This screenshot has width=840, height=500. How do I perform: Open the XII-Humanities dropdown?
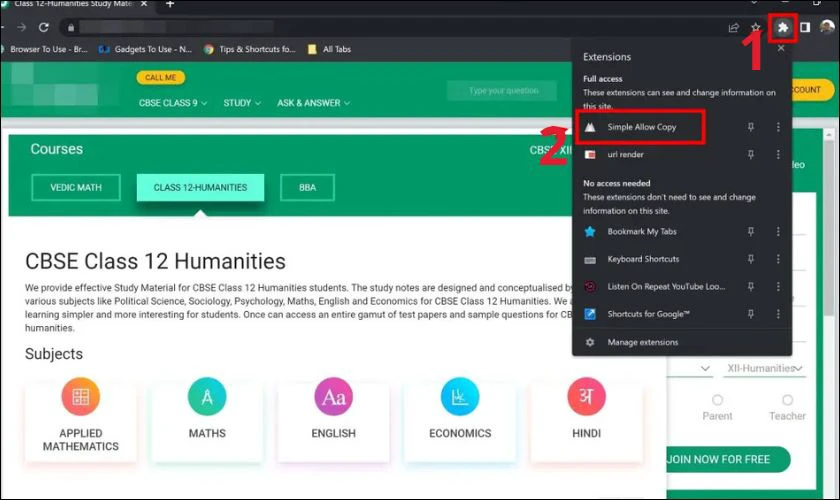point(764,368)
